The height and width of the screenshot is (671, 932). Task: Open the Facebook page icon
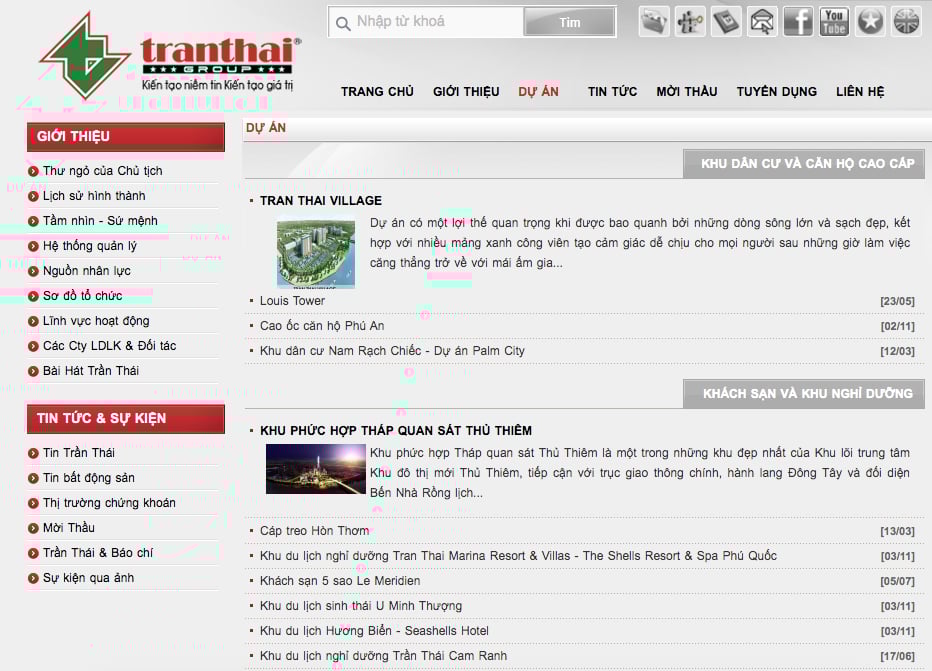[x=798, y=21]
